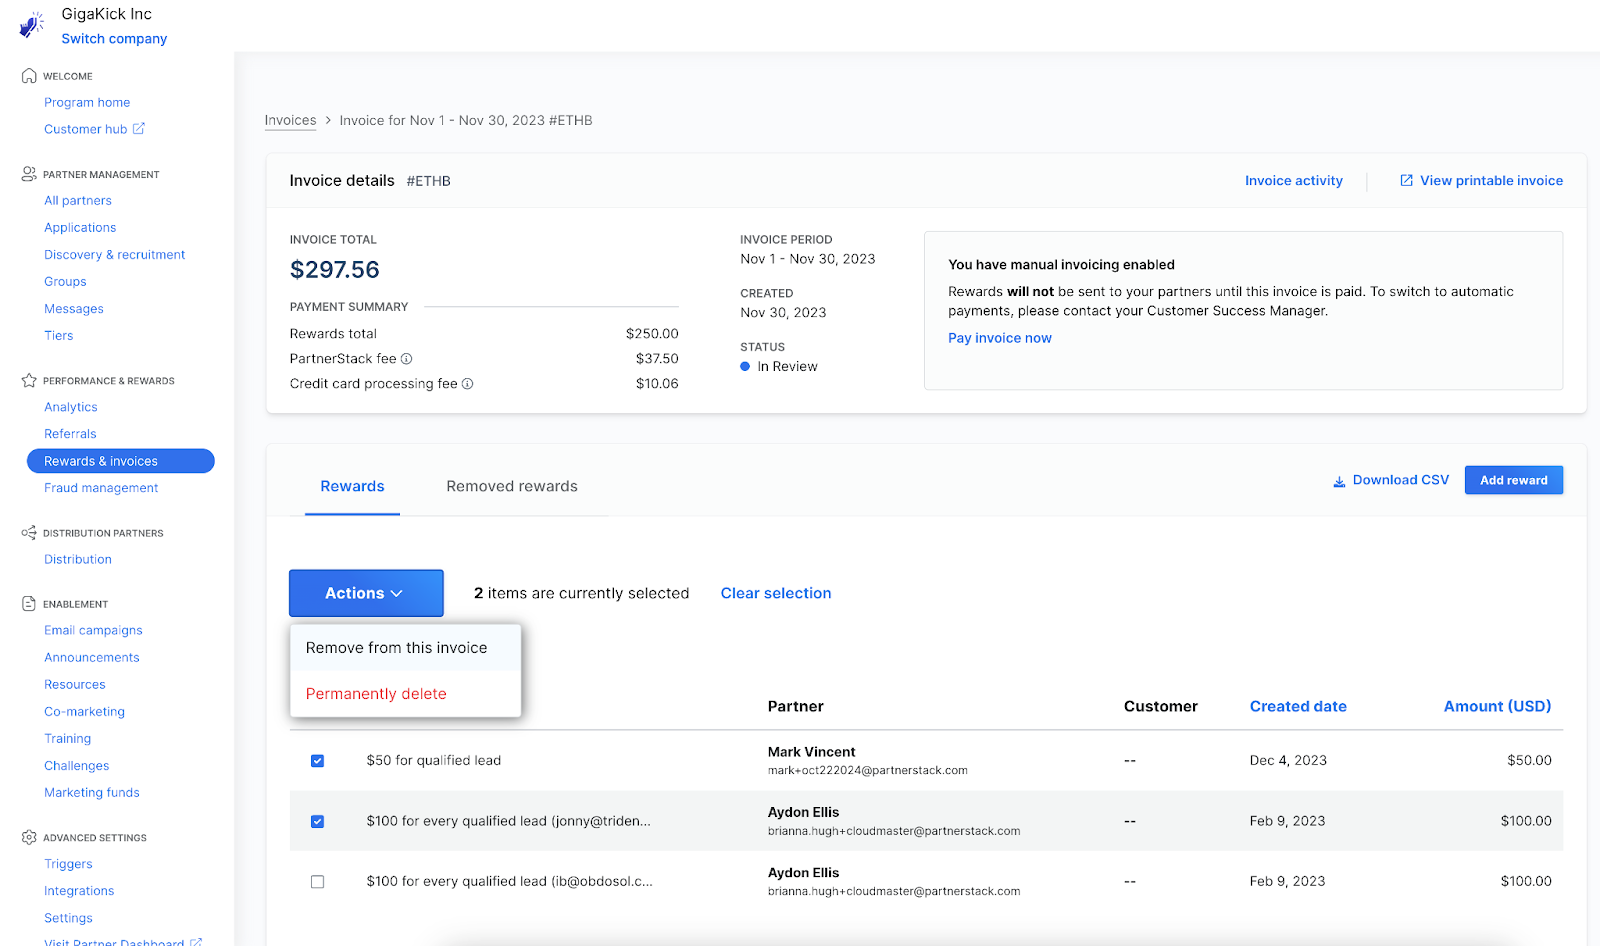This screenshot has width=1600, height=946.
Task: Click the blue In Review status dot
Action: point(745,367)
